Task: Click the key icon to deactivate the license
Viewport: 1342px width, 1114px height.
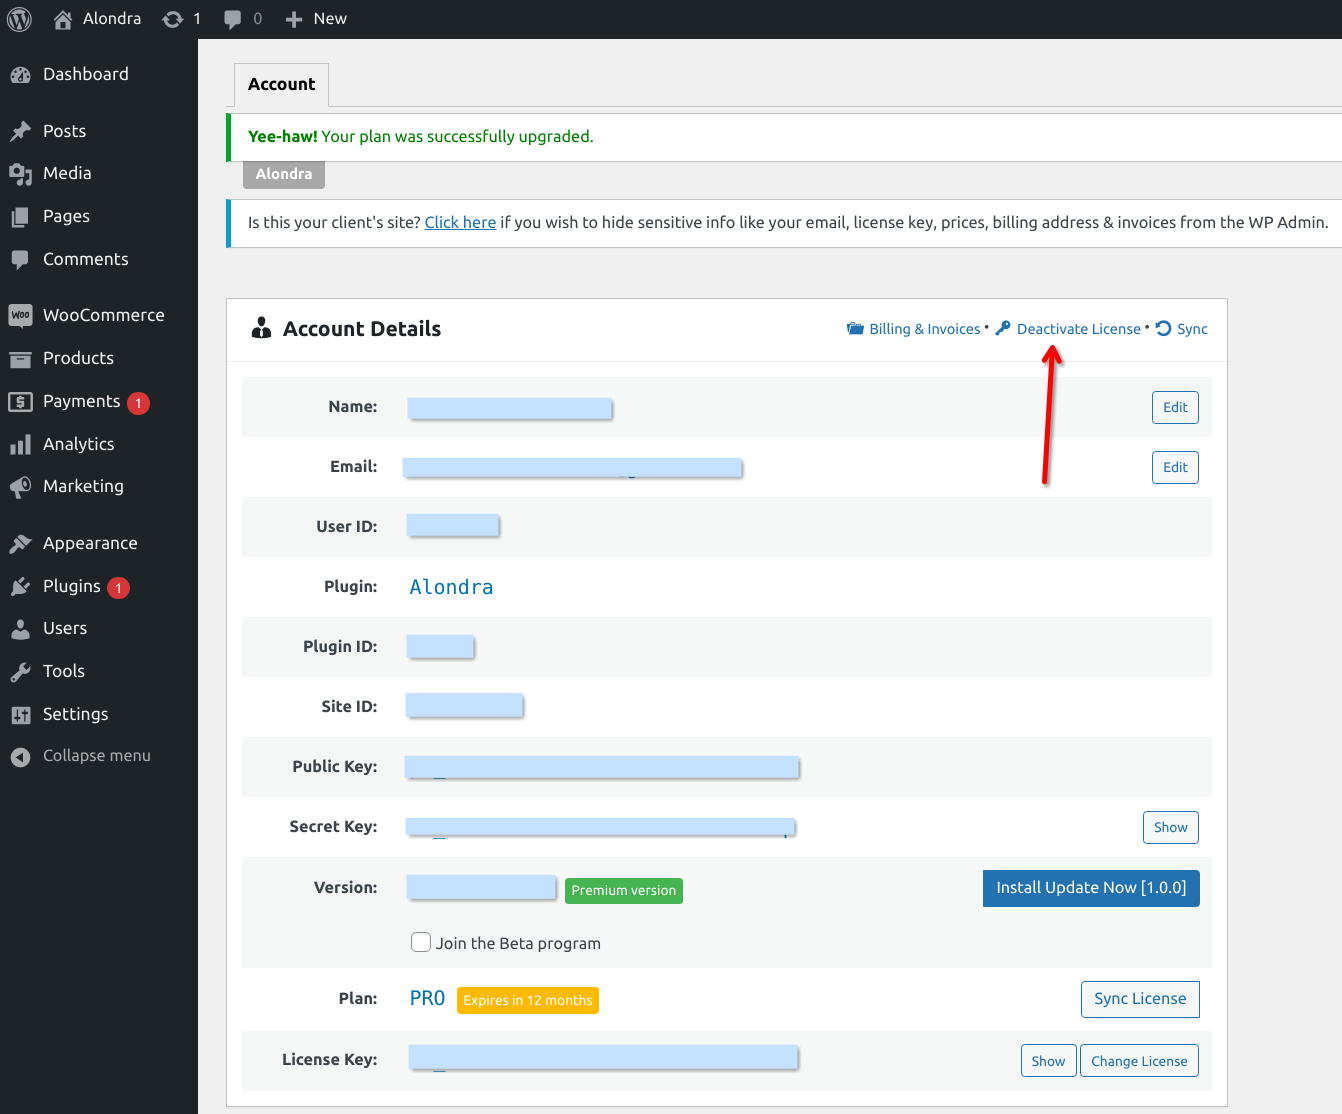Action: (1002, 328)
